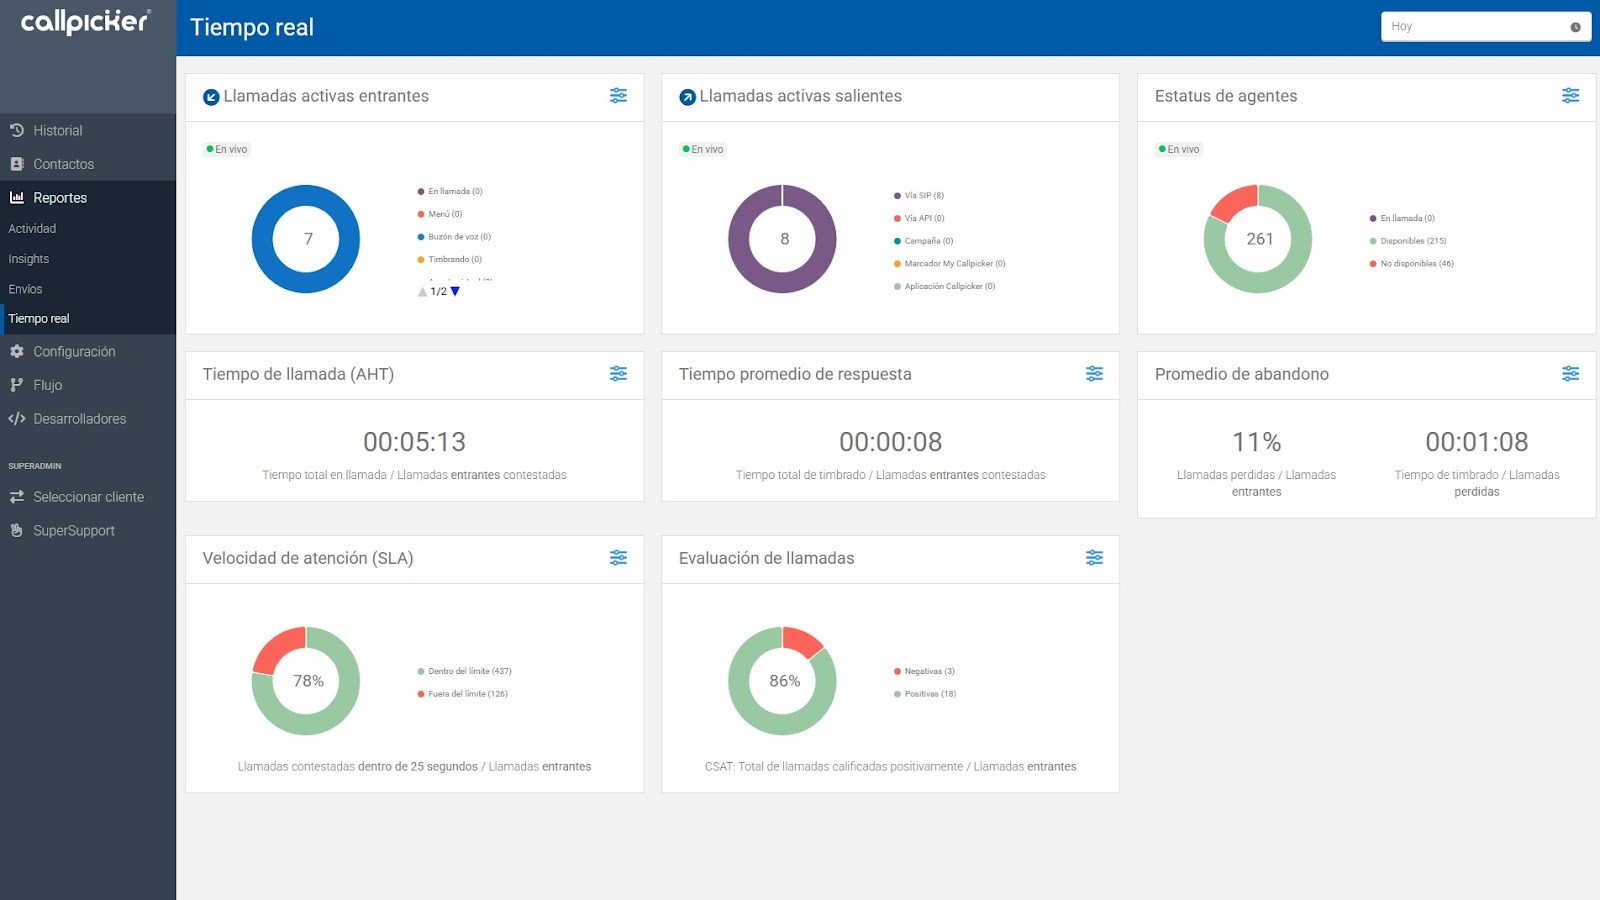
Task: Click settings sliders icon on Tiempo de llamada (AHT)
Action: click(618, 374)
